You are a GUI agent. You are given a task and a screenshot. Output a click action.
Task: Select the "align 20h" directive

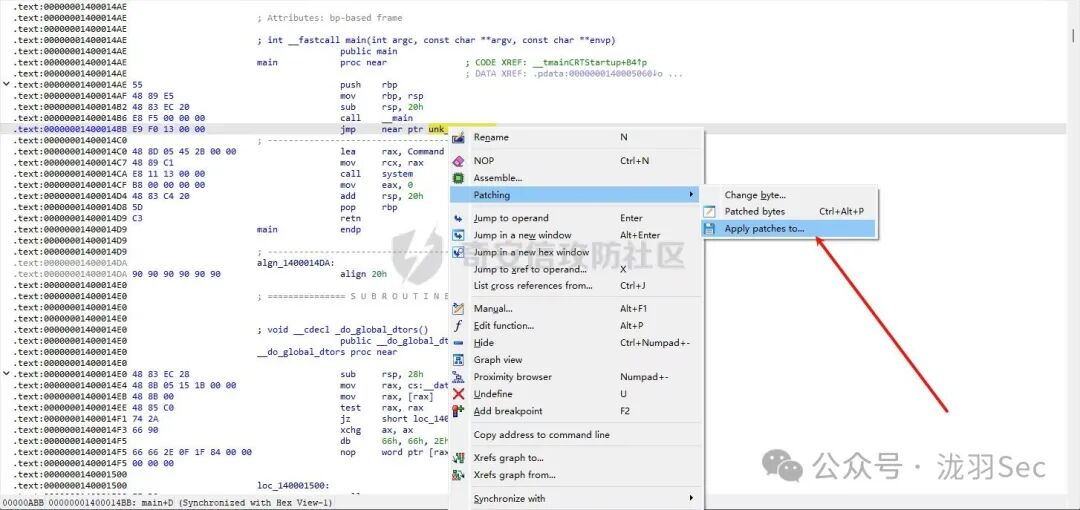click(364, 274)
